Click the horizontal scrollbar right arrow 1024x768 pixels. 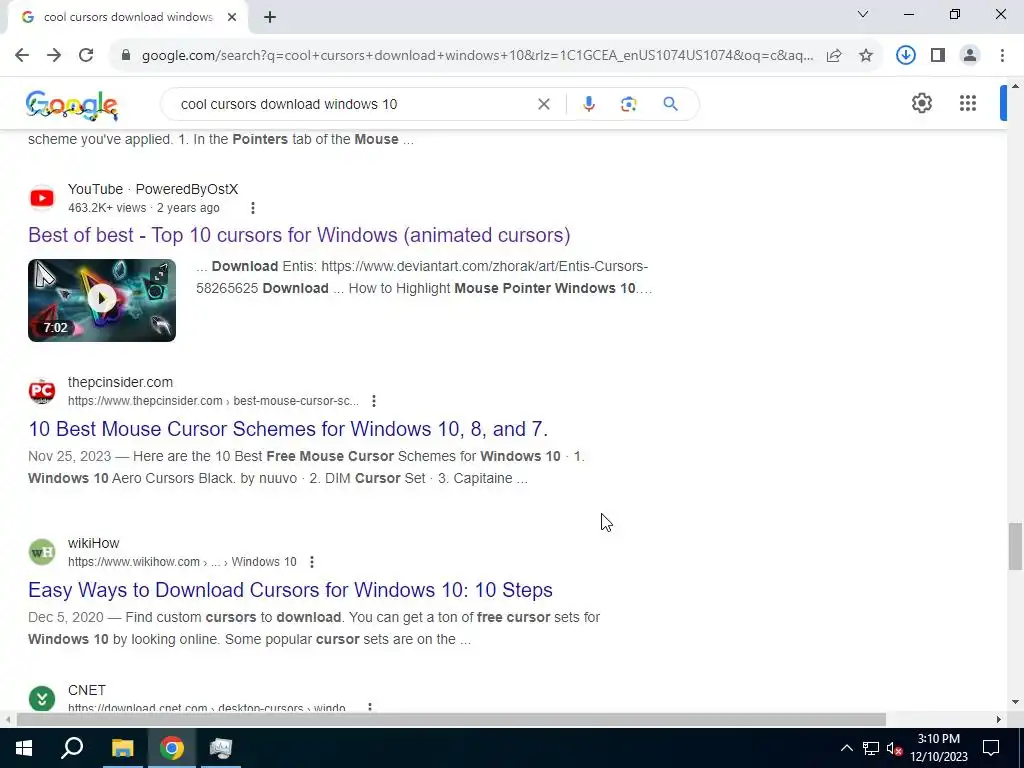tap(999, 720)
